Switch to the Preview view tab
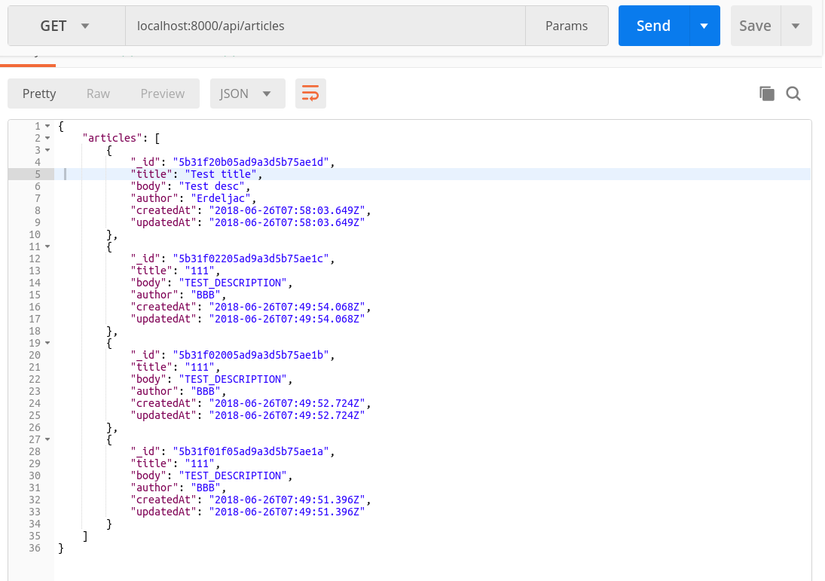The width and height of the screenshot is (825, 581). (162, 94)
